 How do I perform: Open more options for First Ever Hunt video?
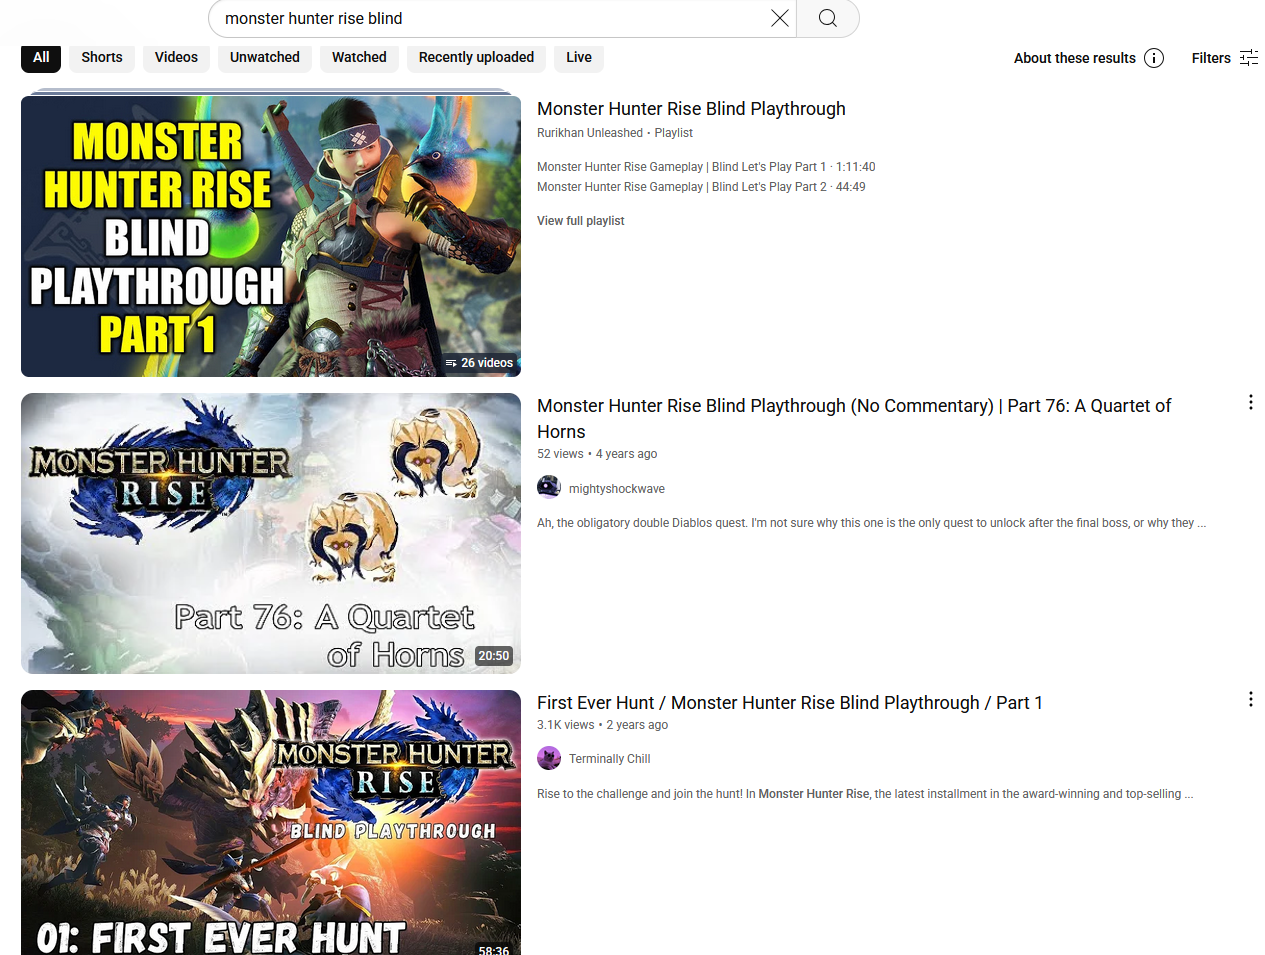click(1250, 699)
